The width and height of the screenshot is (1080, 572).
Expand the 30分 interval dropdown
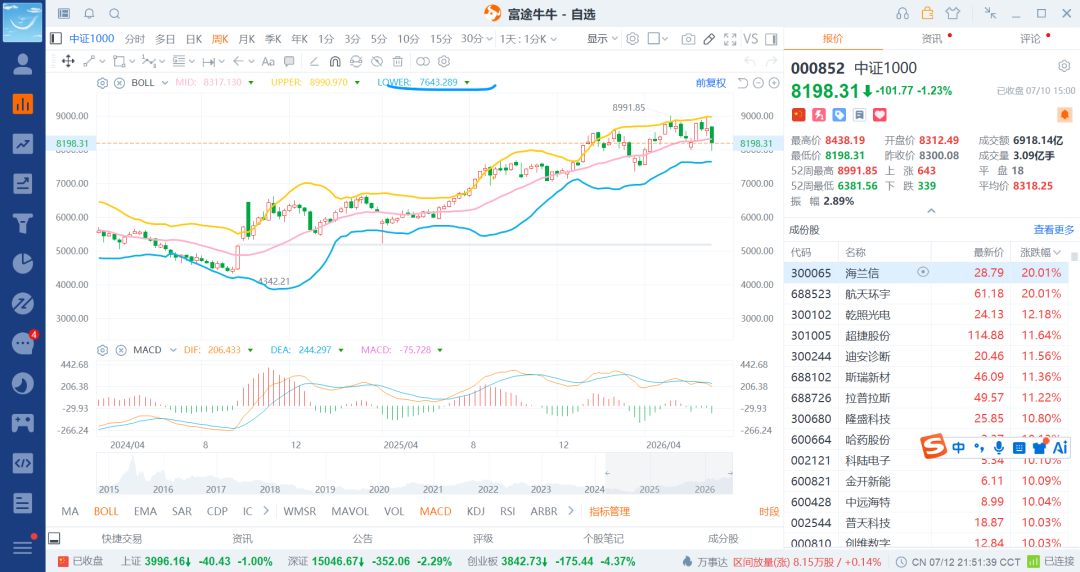coord(489,39)
